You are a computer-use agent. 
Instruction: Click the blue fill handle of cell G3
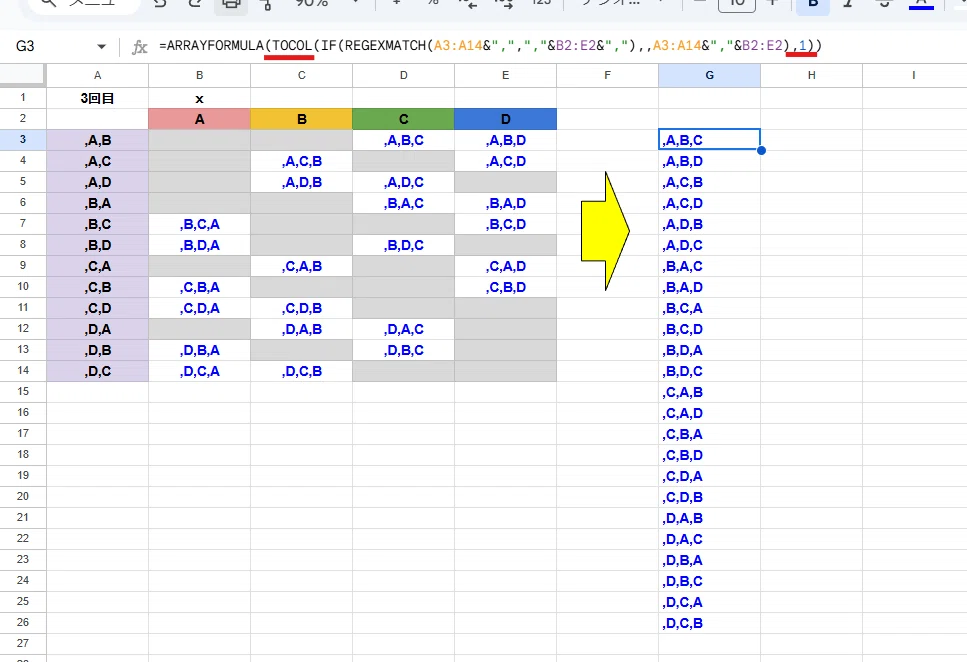click(761, 150)
